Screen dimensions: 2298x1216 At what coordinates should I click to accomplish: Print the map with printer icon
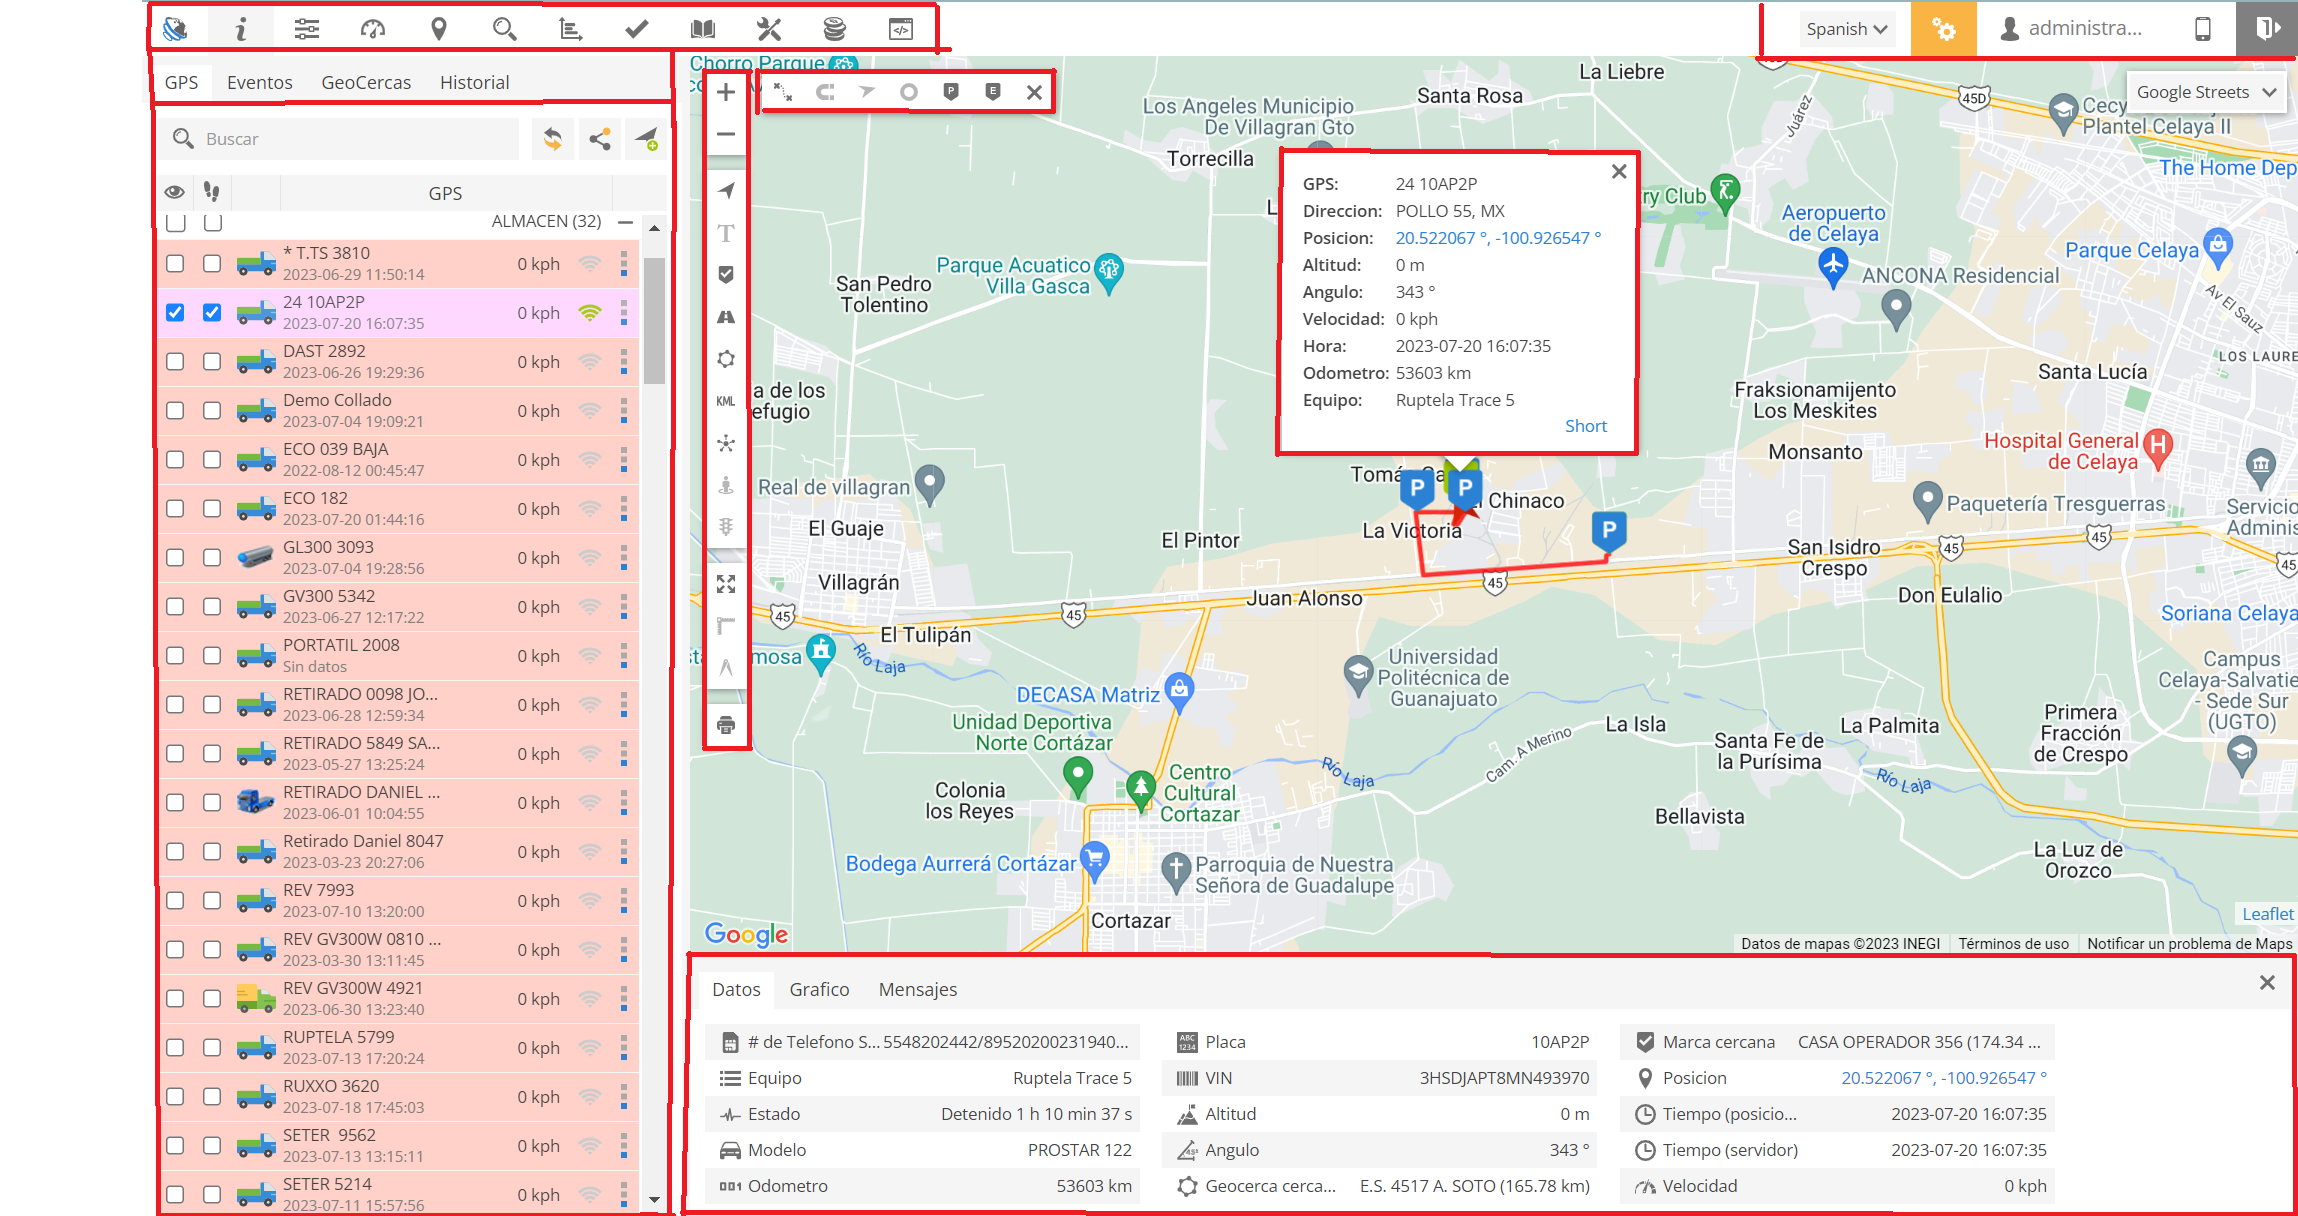tap(726, 725)
